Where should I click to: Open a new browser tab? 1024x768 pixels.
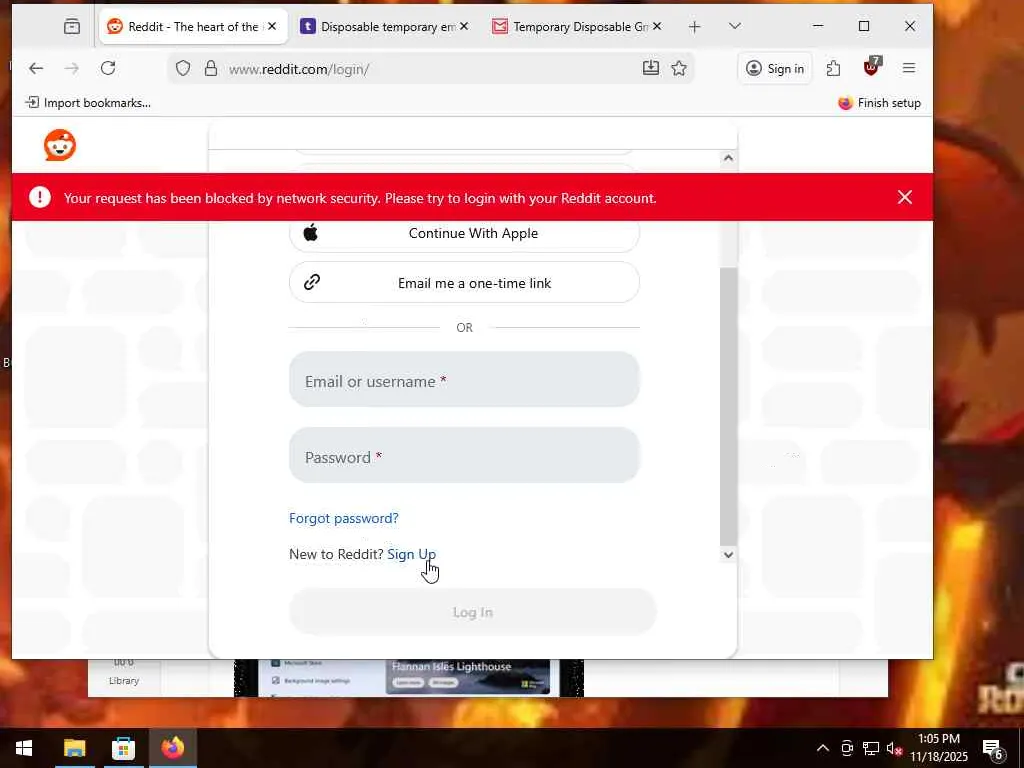point(695,27)
